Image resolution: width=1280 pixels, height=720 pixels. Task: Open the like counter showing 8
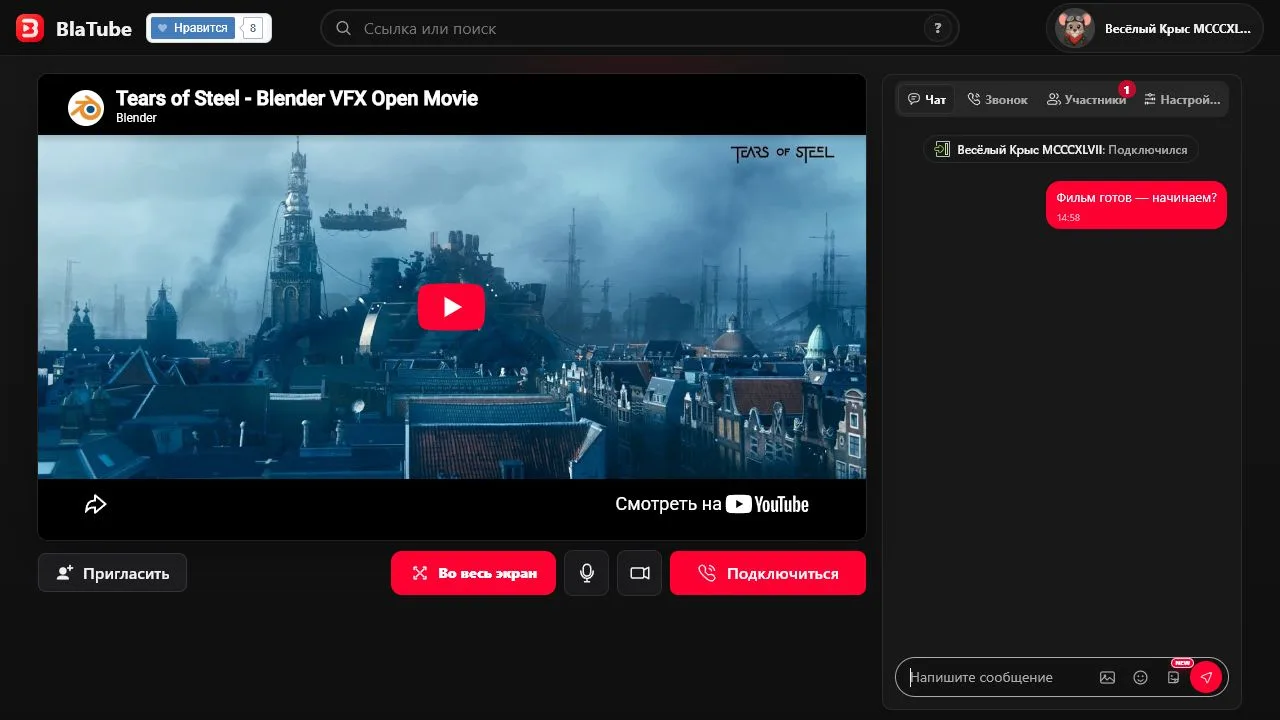tap(253, 29)
